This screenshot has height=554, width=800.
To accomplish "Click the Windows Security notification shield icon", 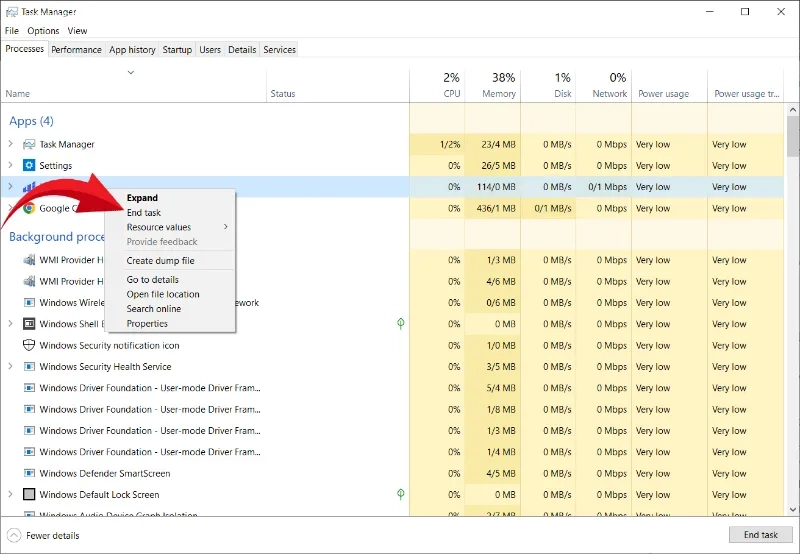I will pos(29,345).
